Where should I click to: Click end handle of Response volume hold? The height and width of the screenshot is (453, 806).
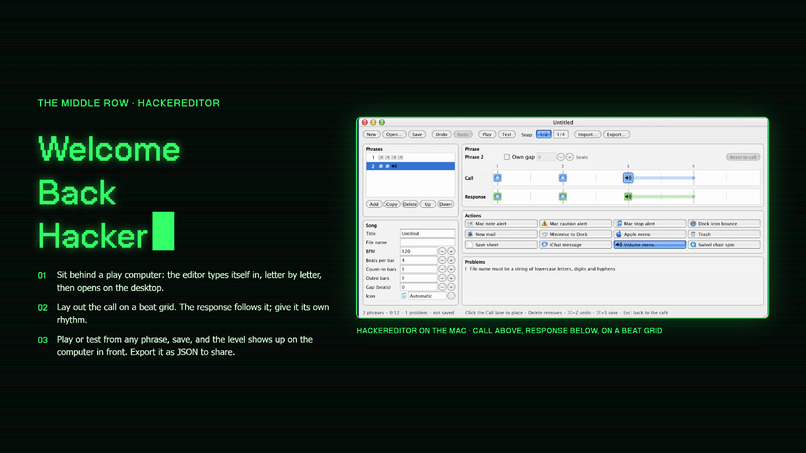pyautogui.click(x=693, y=196)
